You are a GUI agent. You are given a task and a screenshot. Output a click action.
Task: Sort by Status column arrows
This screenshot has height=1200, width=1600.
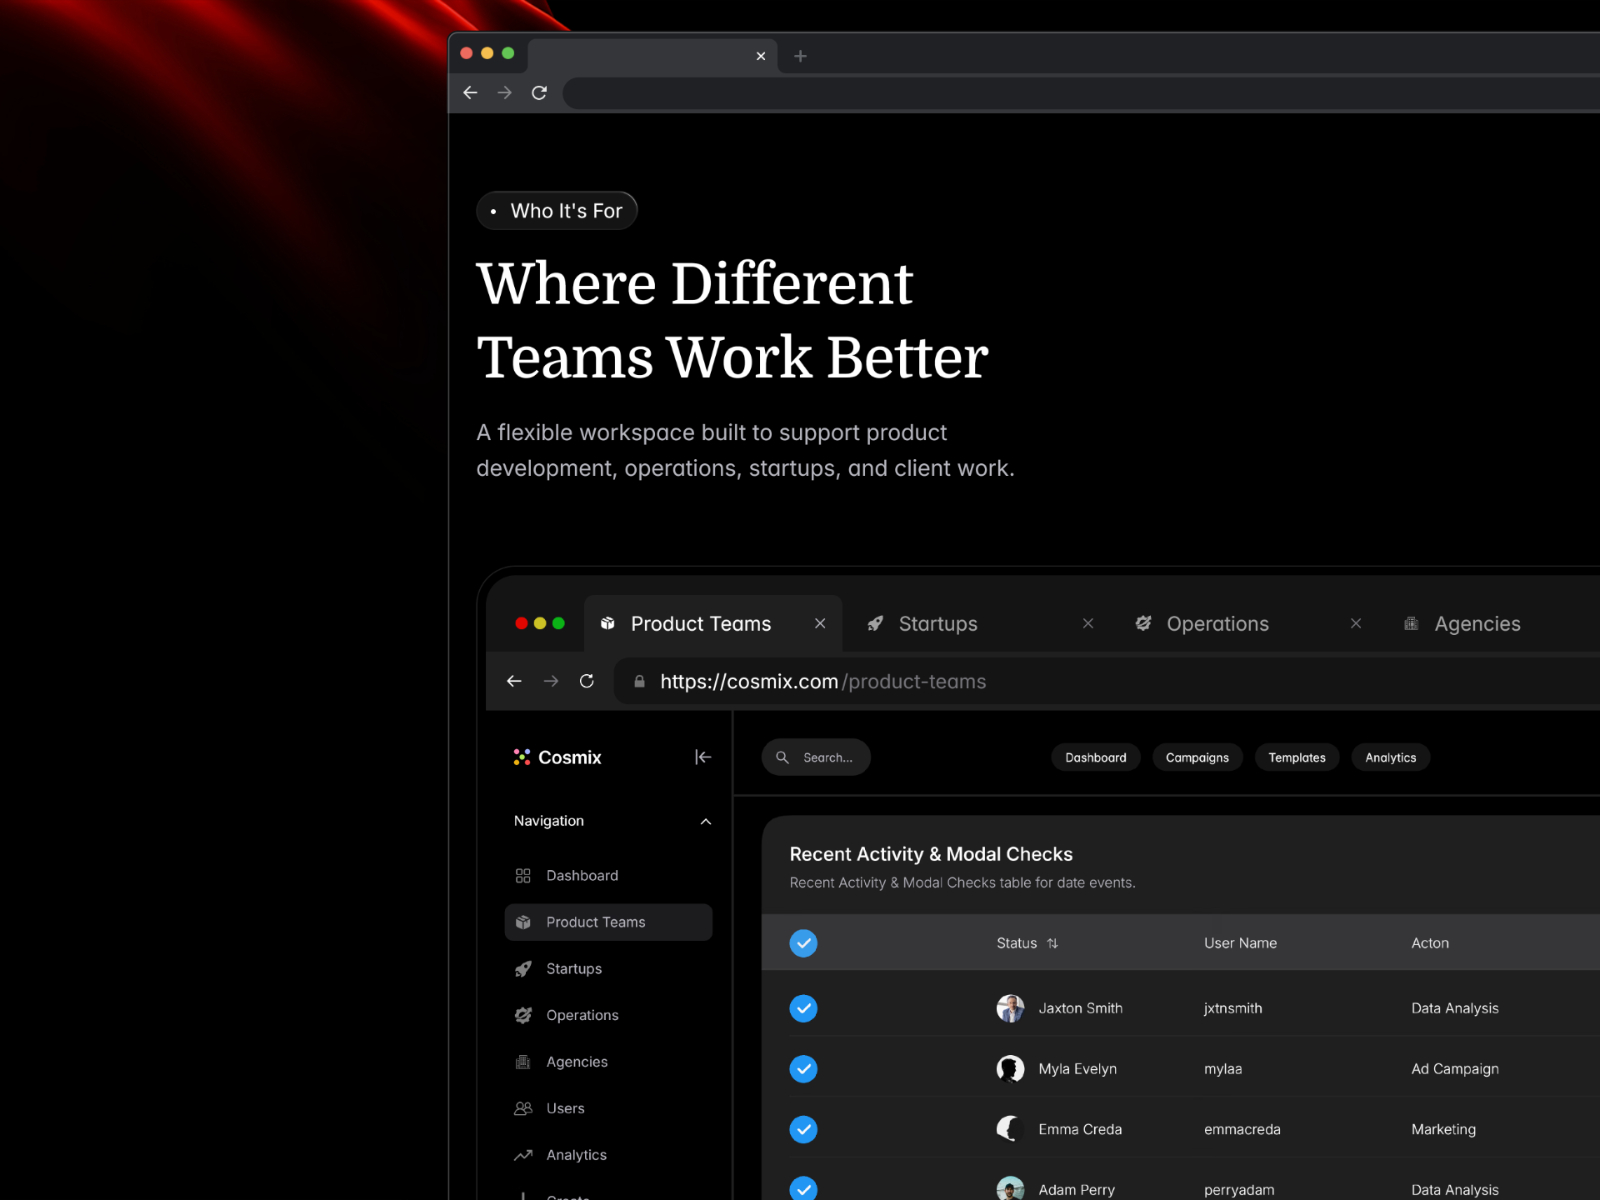click(1052, 943)
